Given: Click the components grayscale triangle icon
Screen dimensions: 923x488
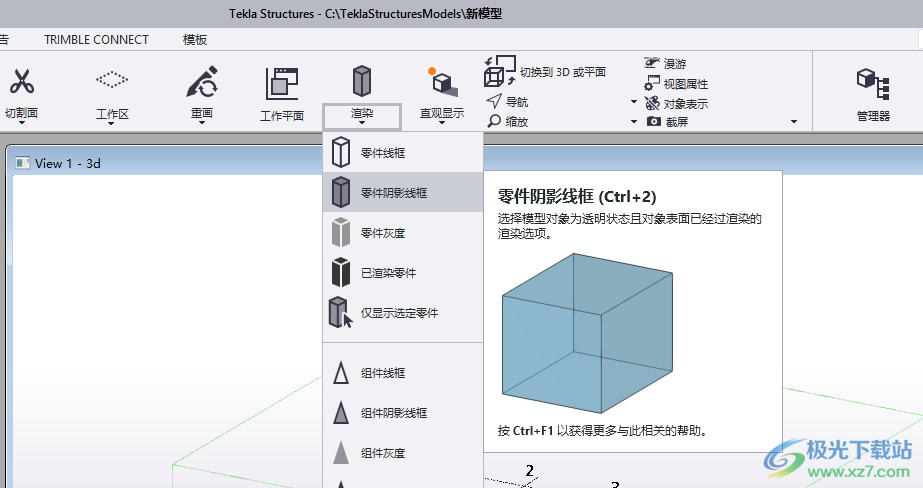Looking at the screenshot, I should [341, 453].
